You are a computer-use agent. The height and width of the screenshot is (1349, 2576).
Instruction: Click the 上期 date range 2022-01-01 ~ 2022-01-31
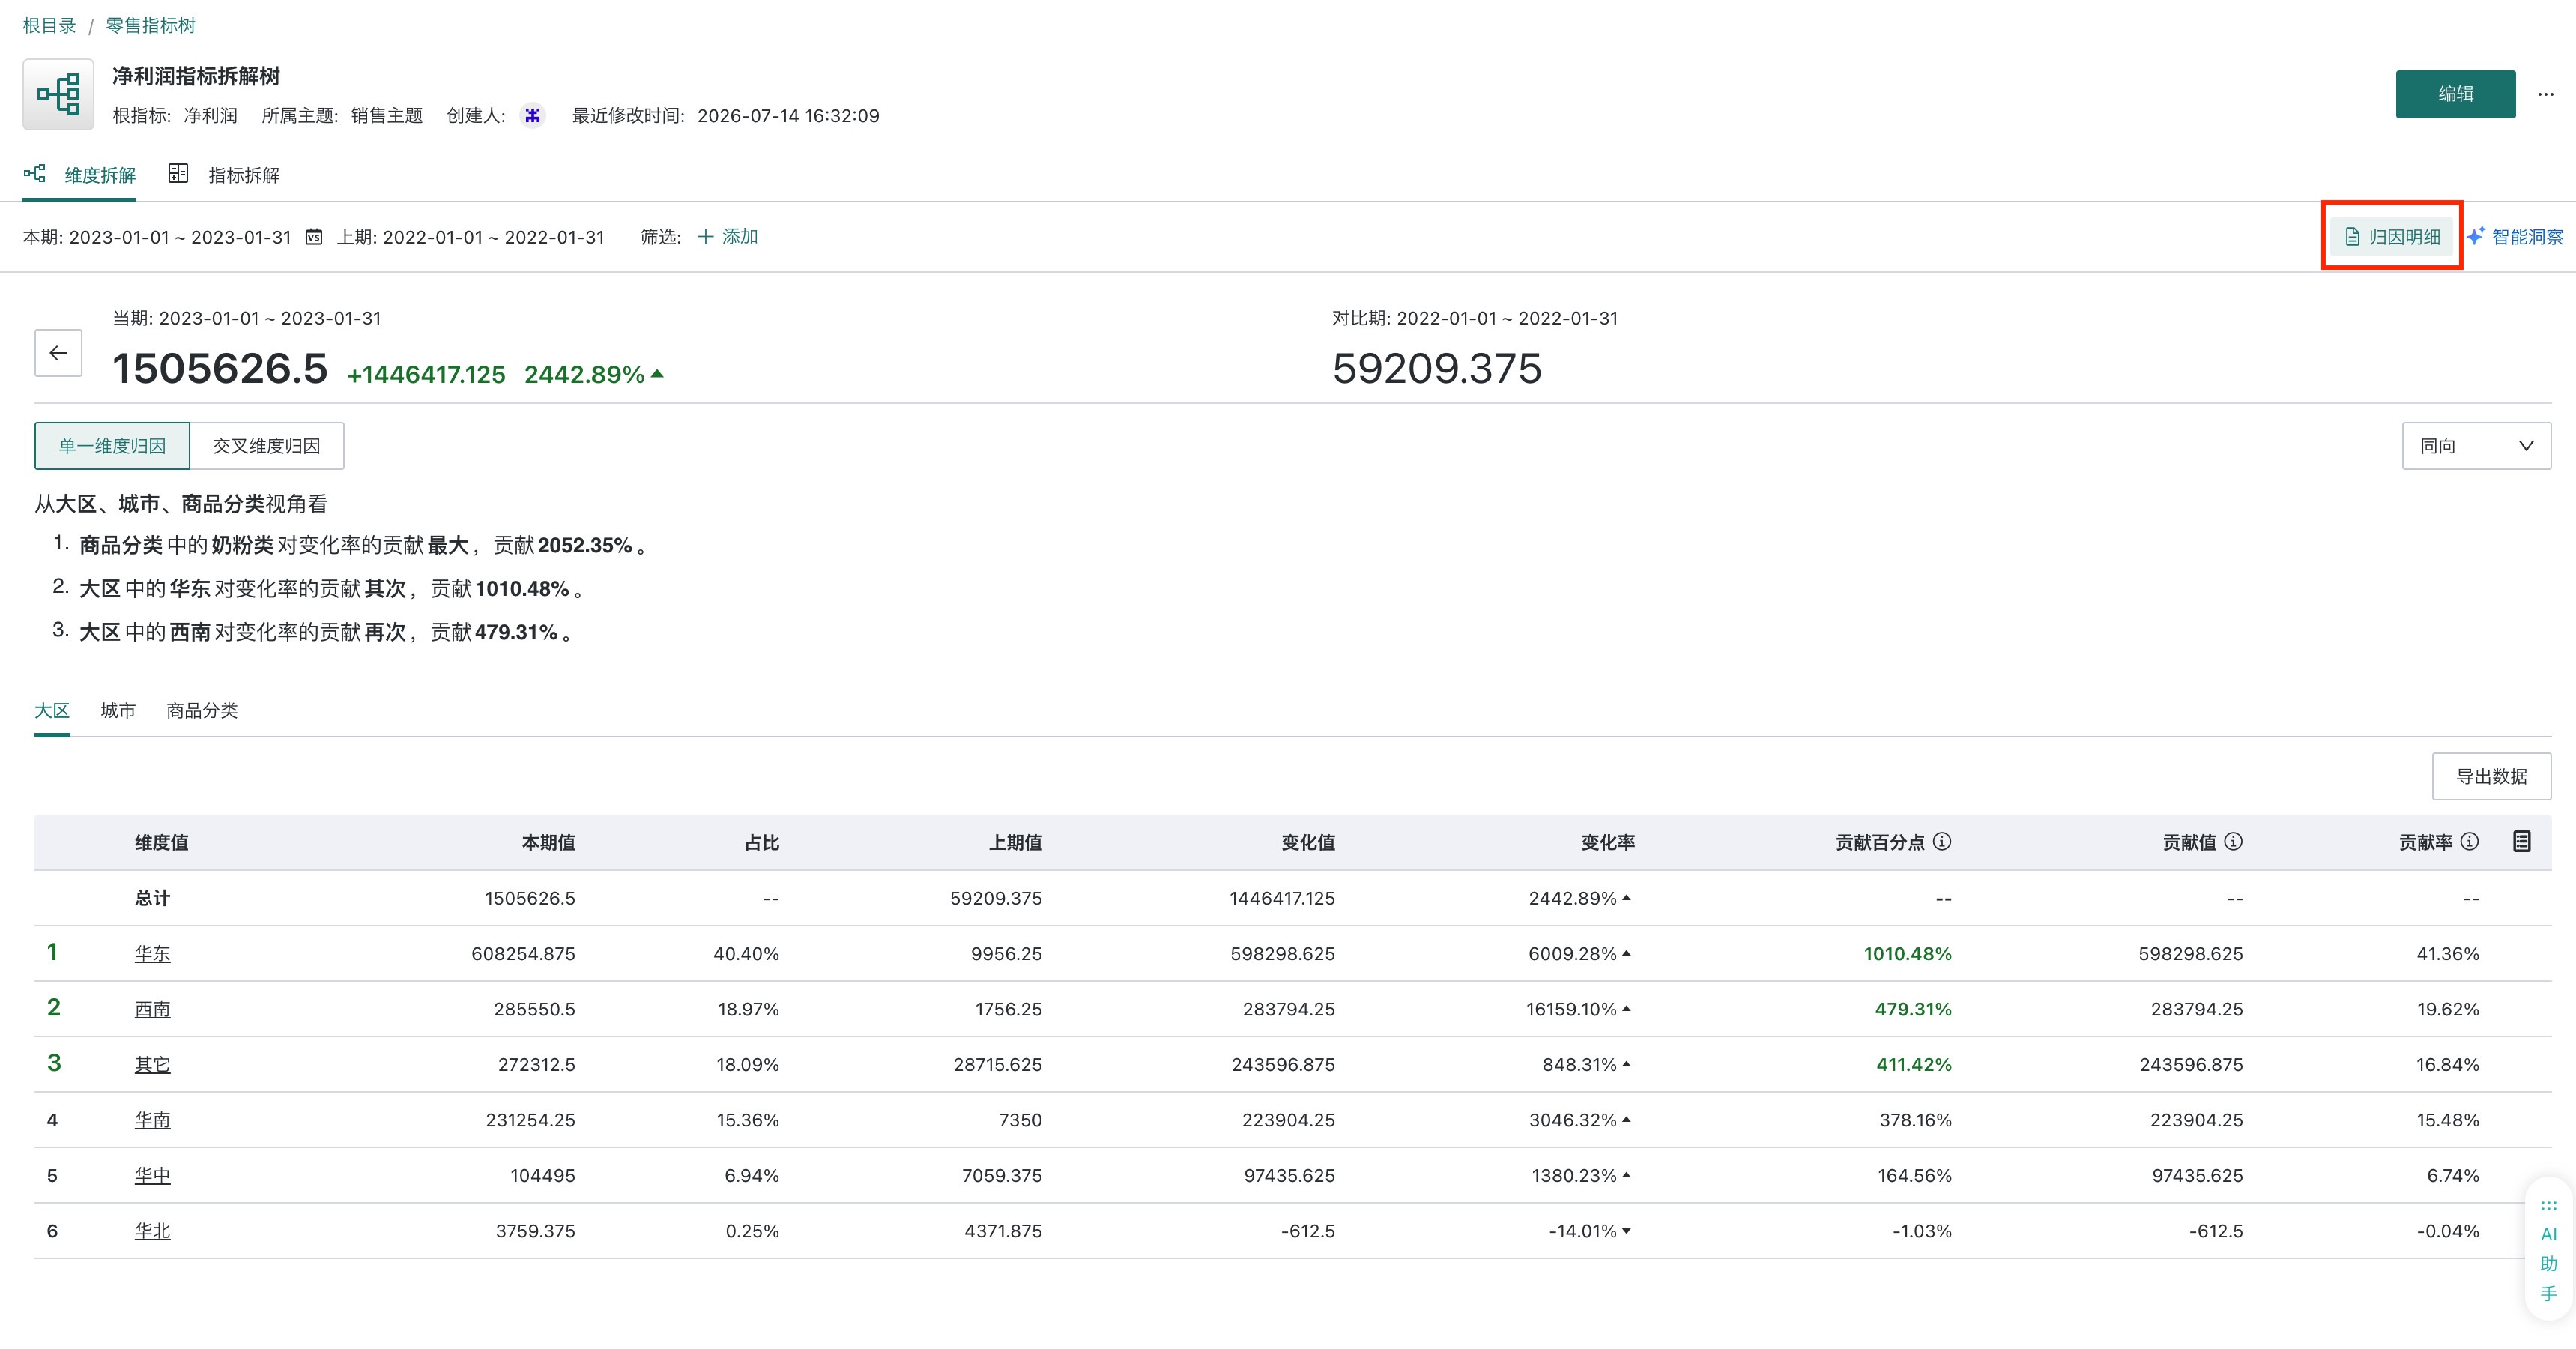click(494, 237)
